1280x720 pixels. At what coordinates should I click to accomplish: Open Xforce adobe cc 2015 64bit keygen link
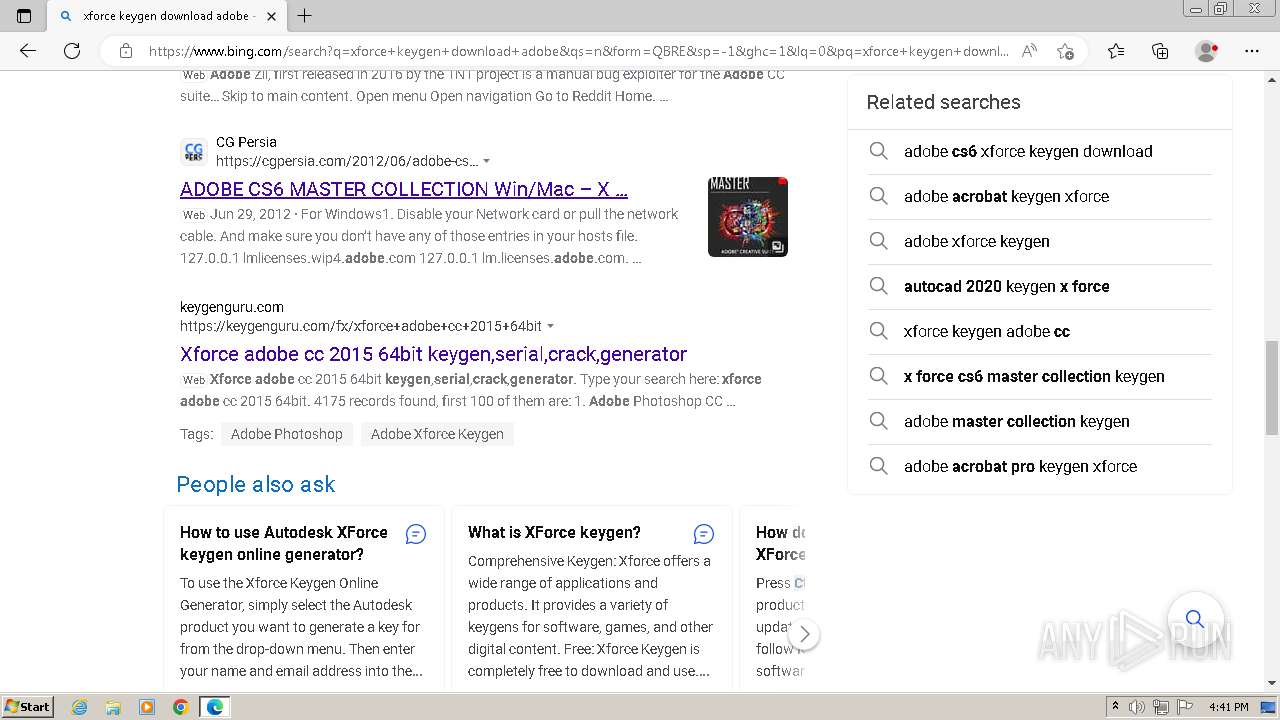(433, 354)
